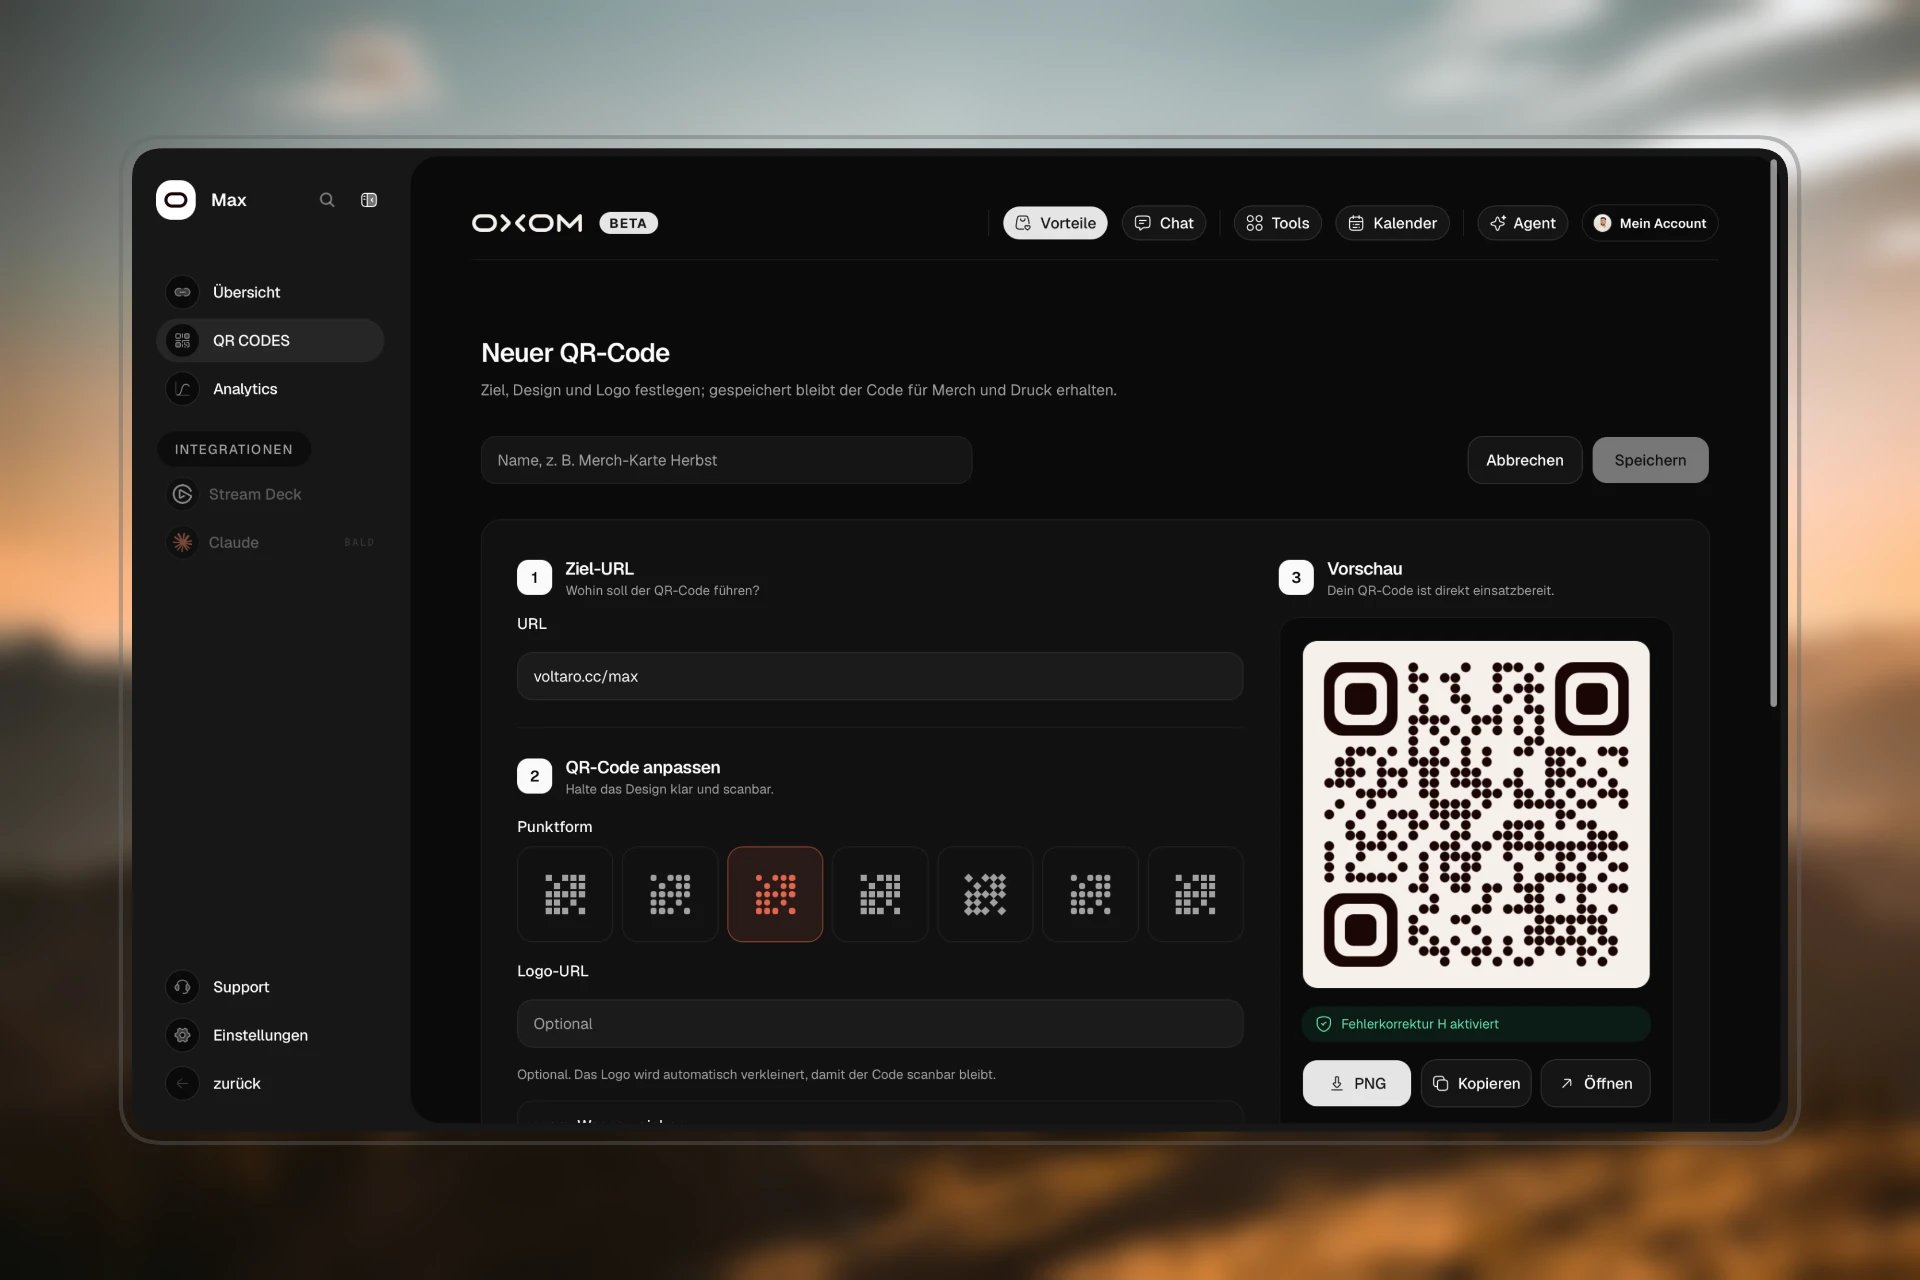Open Analytics in the sidebar
The image size is (1920, 1280).
pos(270,389)
